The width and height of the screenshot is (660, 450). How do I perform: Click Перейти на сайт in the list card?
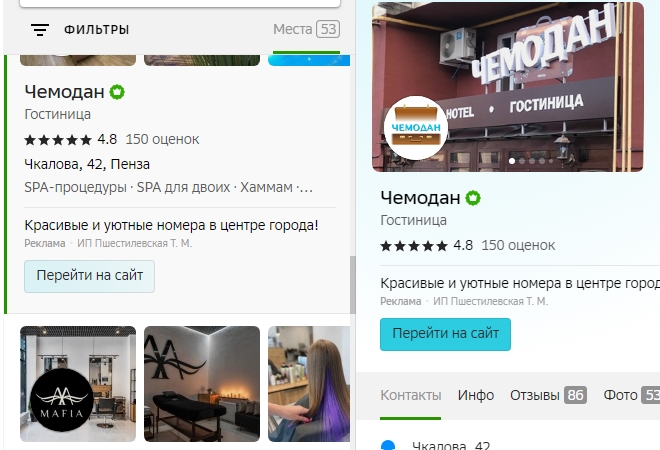[x=89, y=276]
